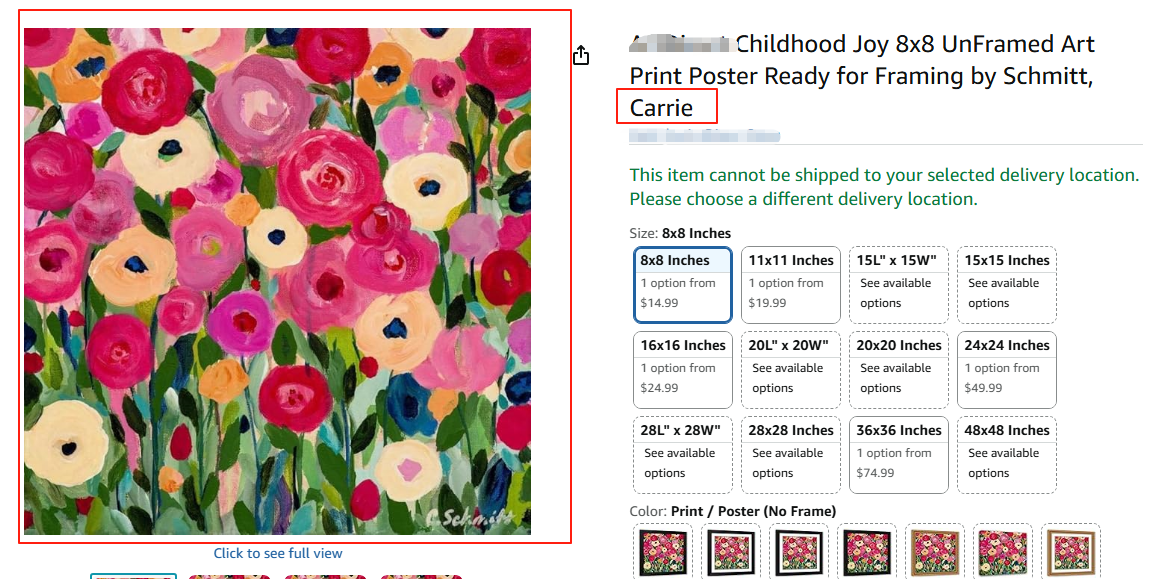Choose the 20L" x 20W" size option
Screen dimensions: 1159x579
[x=791, y=370]
